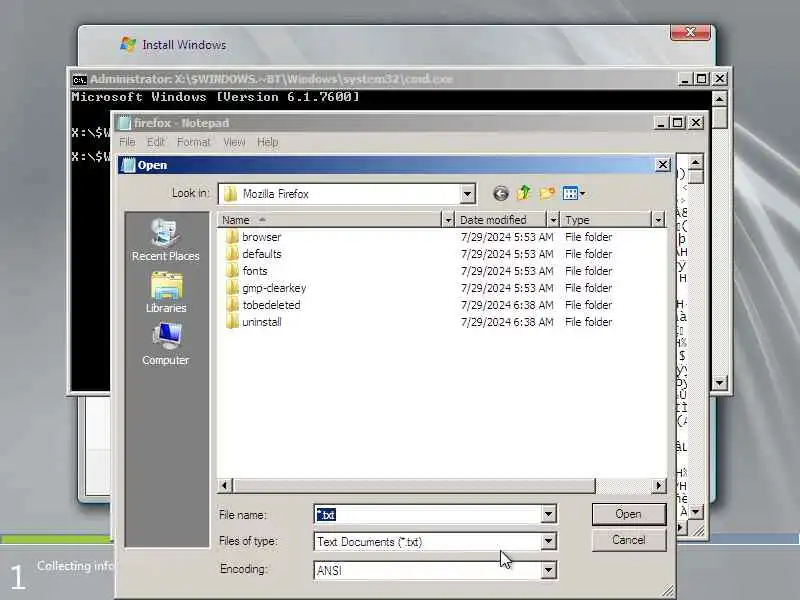Click the File folder type of uninstall
The image size is (800, 600).
click(588, 321)
